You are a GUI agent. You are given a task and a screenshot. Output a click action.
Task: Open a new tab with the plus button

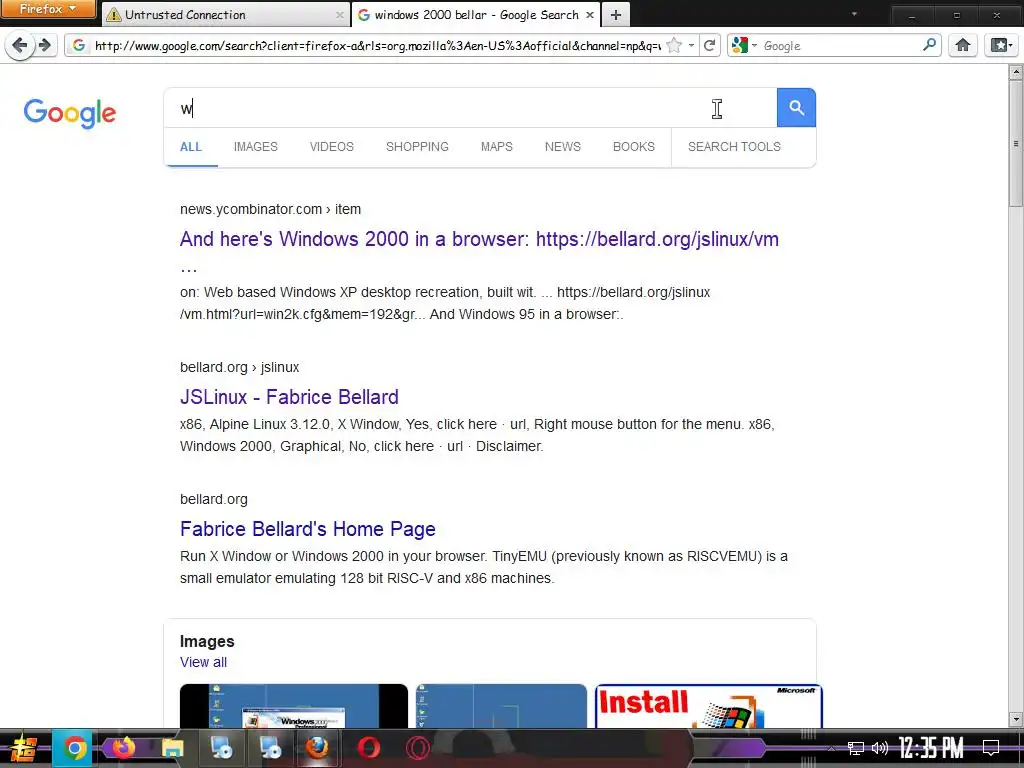point(616,14)
